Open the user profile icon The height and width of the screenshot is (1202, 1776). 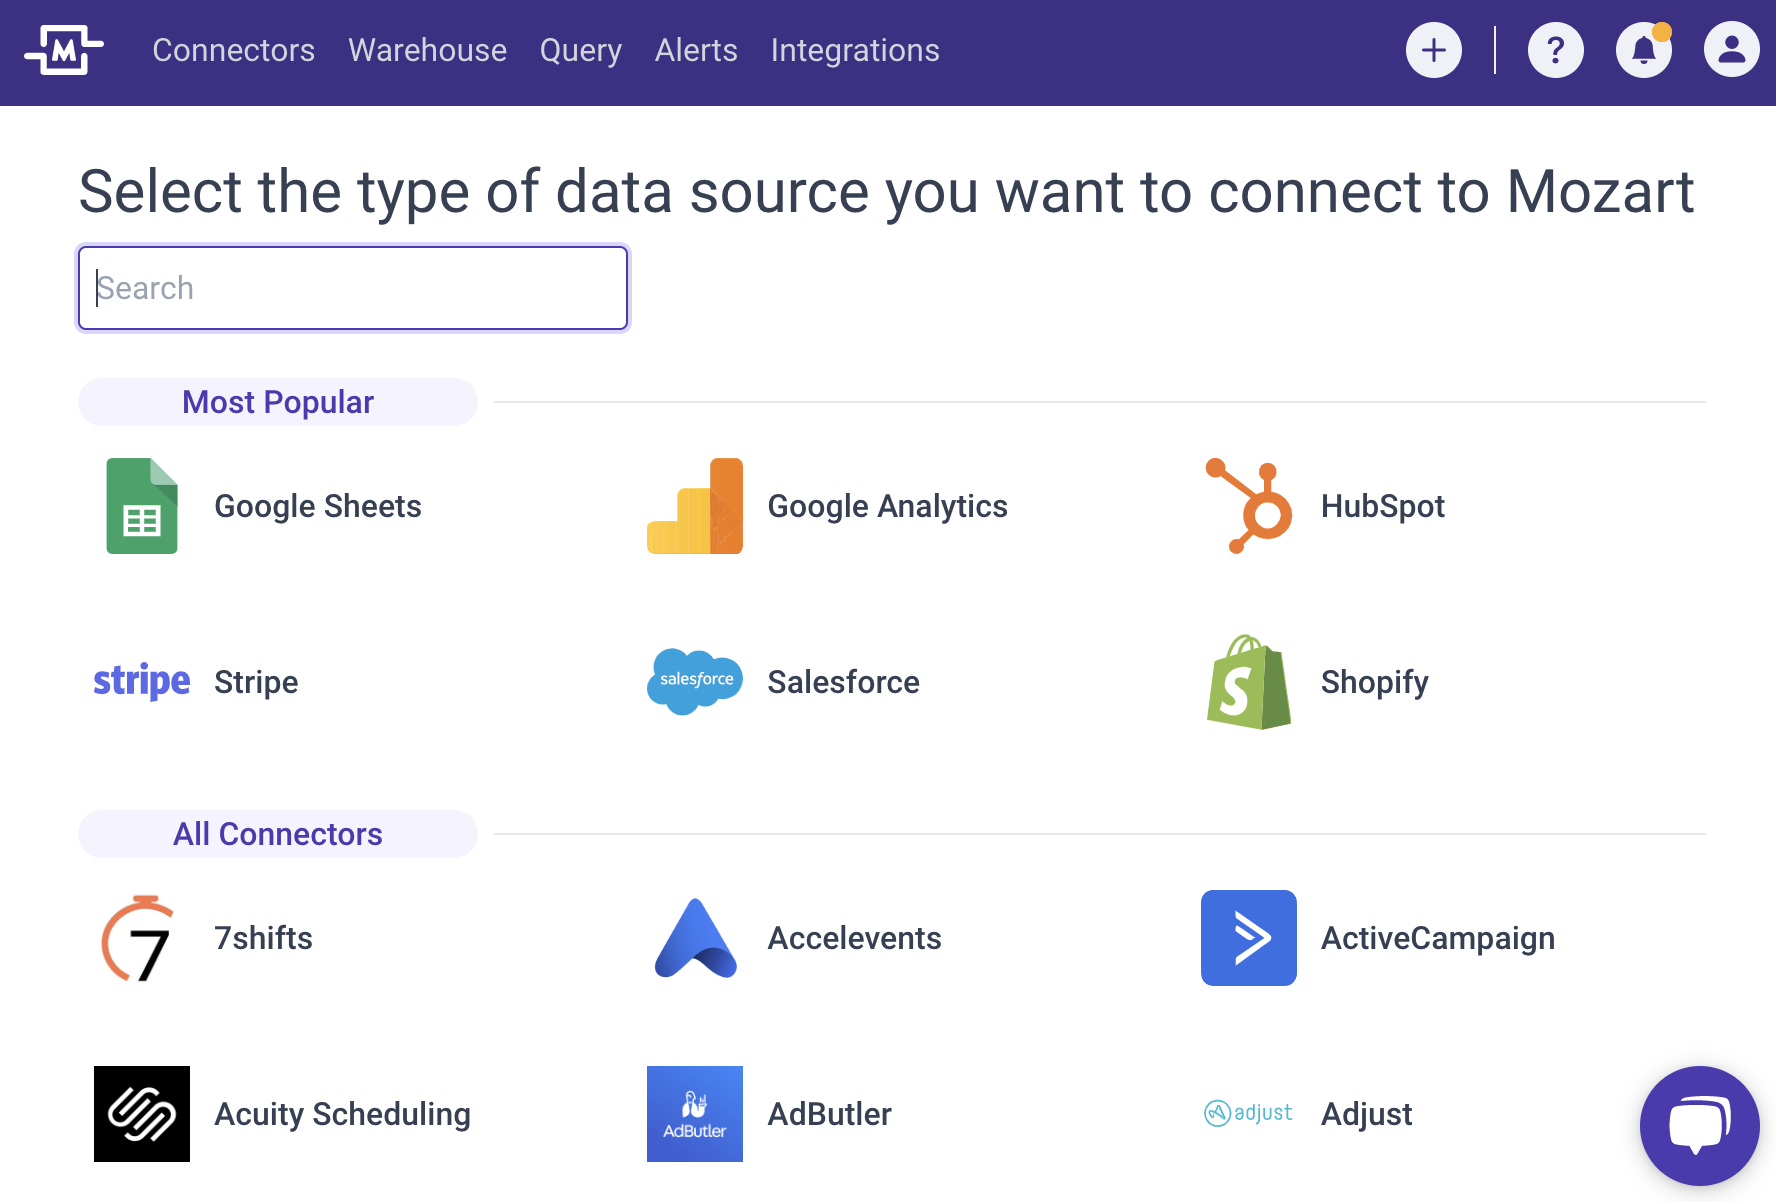click(x=1731, y=50)
